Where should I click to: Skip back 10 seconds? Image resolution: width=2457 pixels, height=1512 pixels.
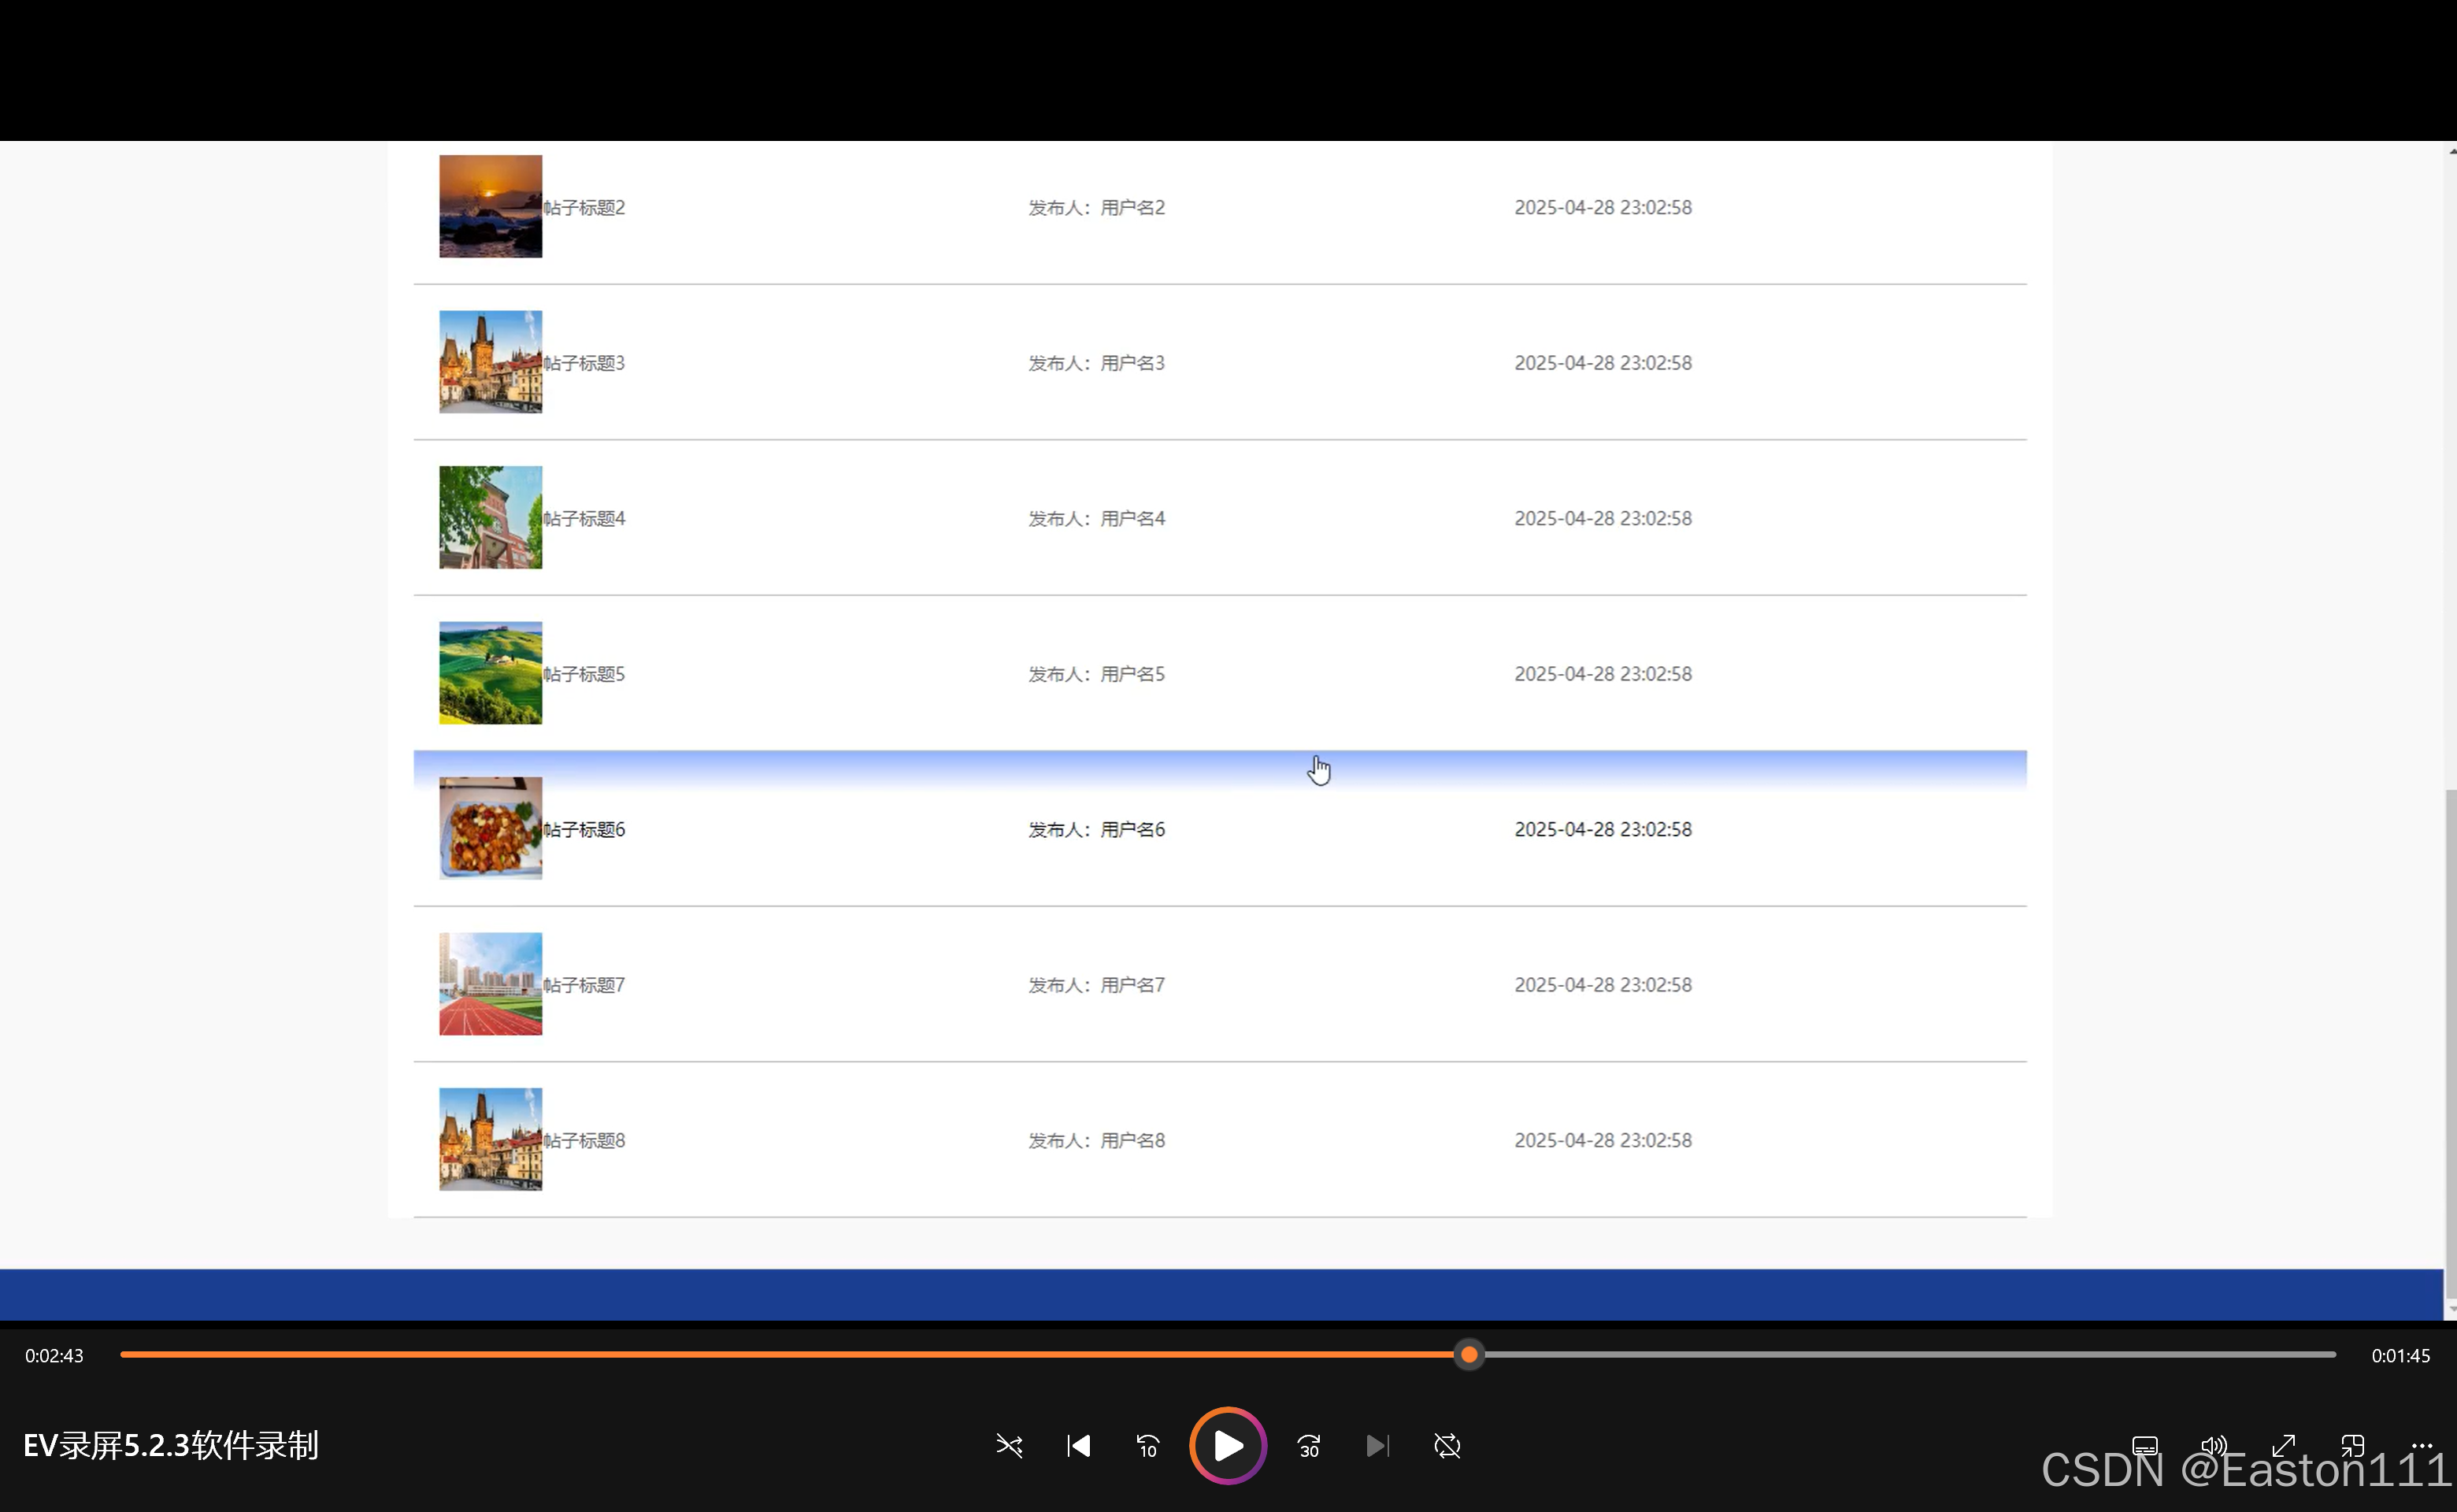tap(1147, 1446)
